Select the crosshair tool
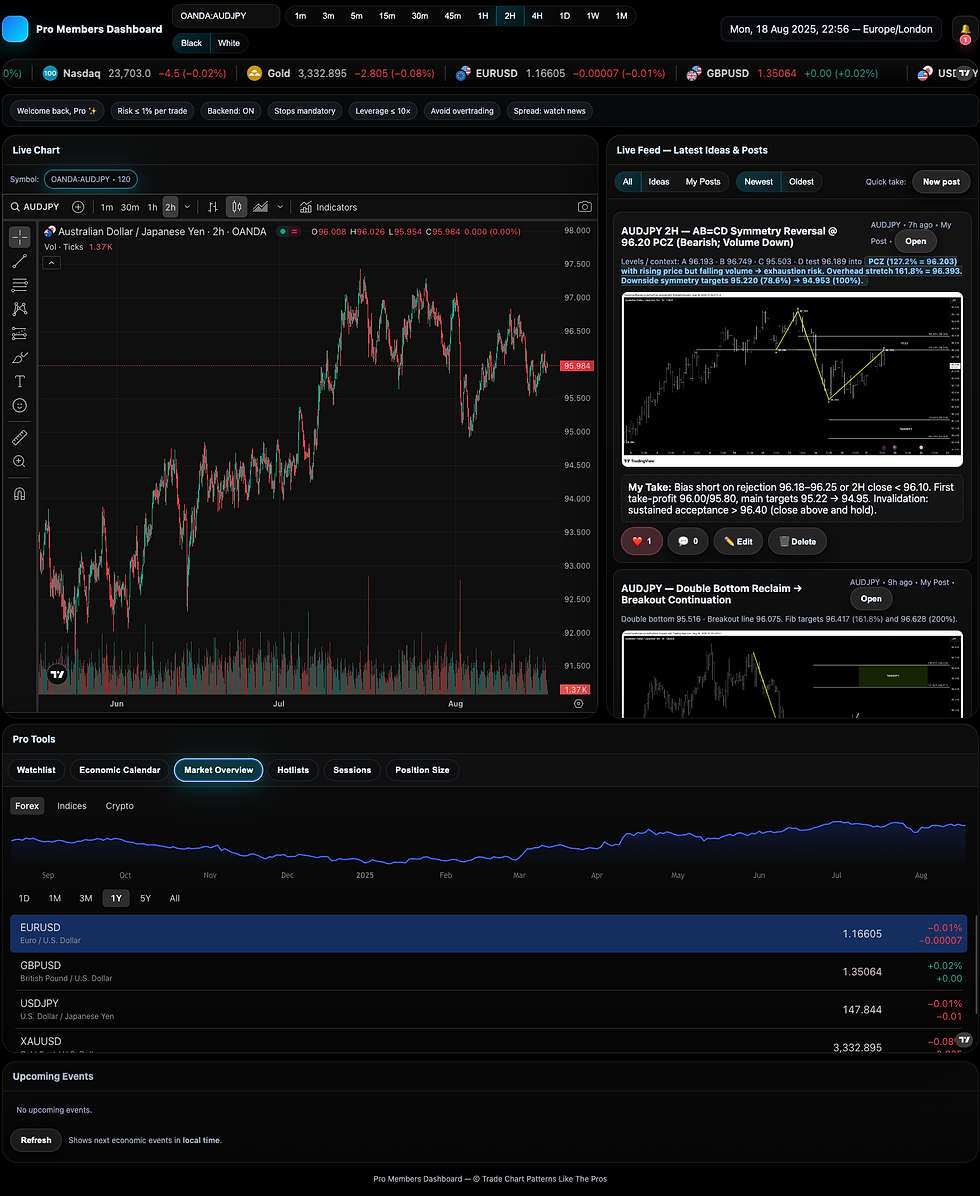This screenshot has height=1196, width=980. (x=19, y=238)
